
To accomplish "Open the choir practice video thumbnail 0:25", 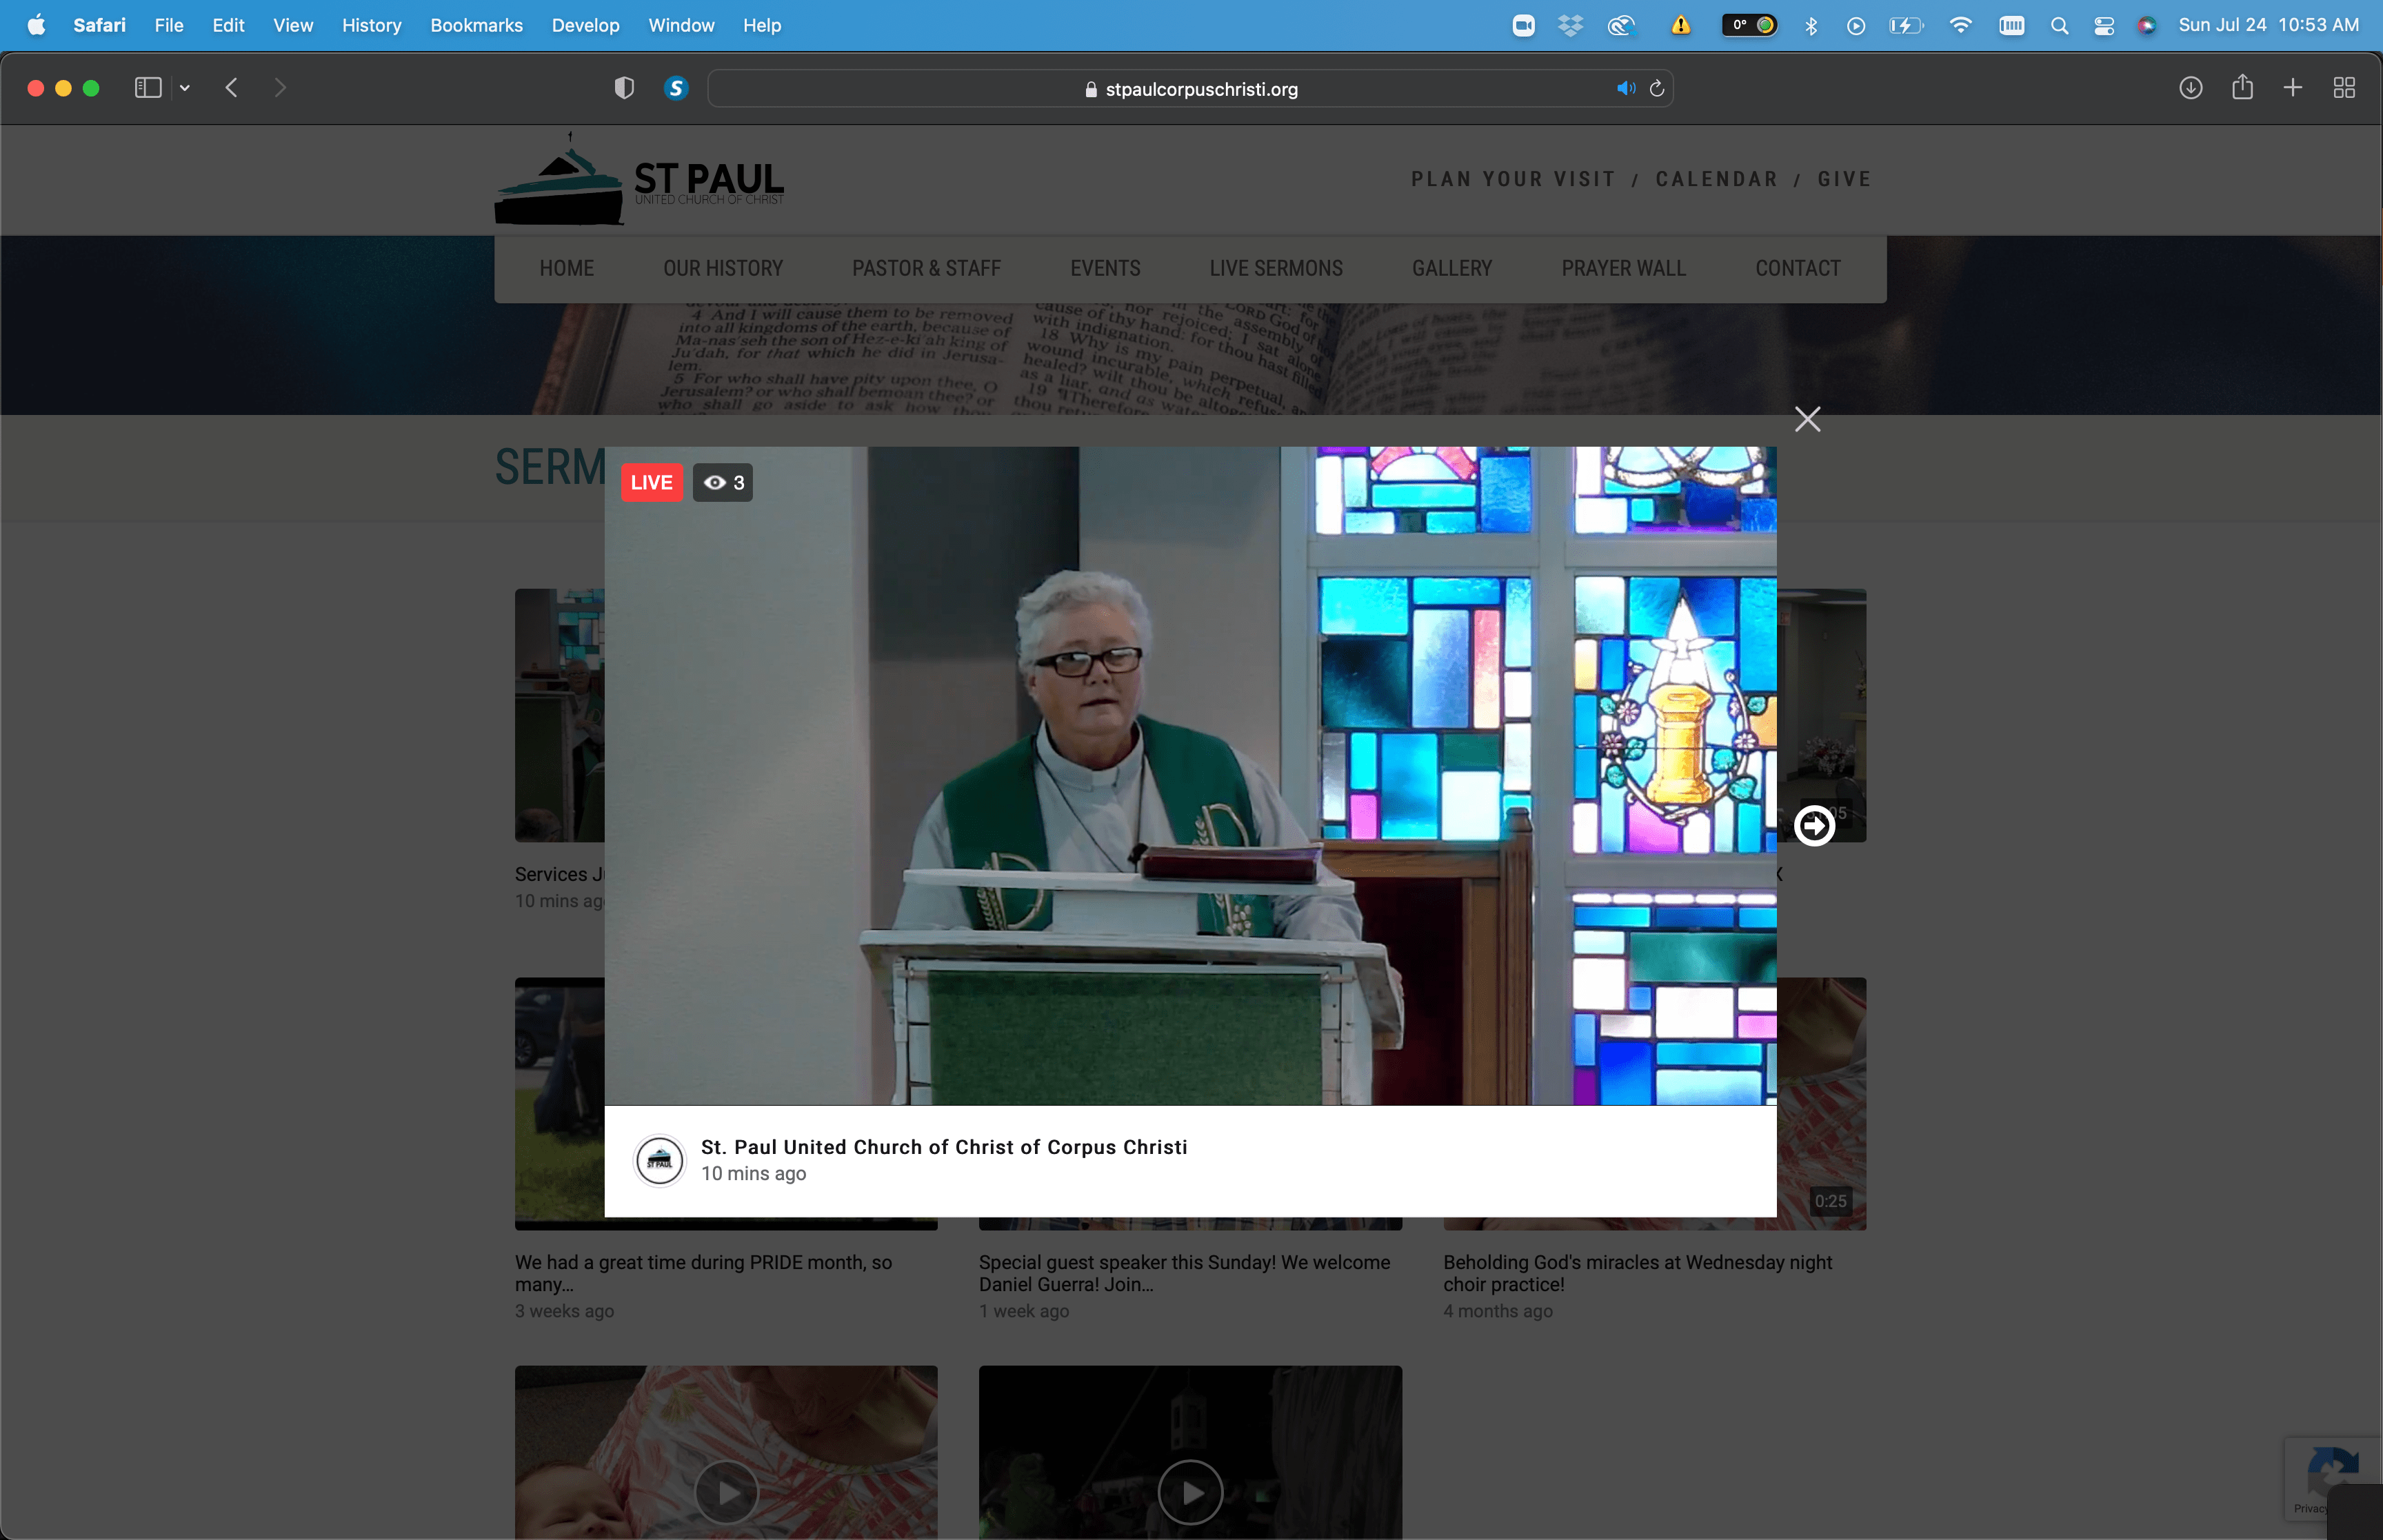I will tap(1821, 1104).
